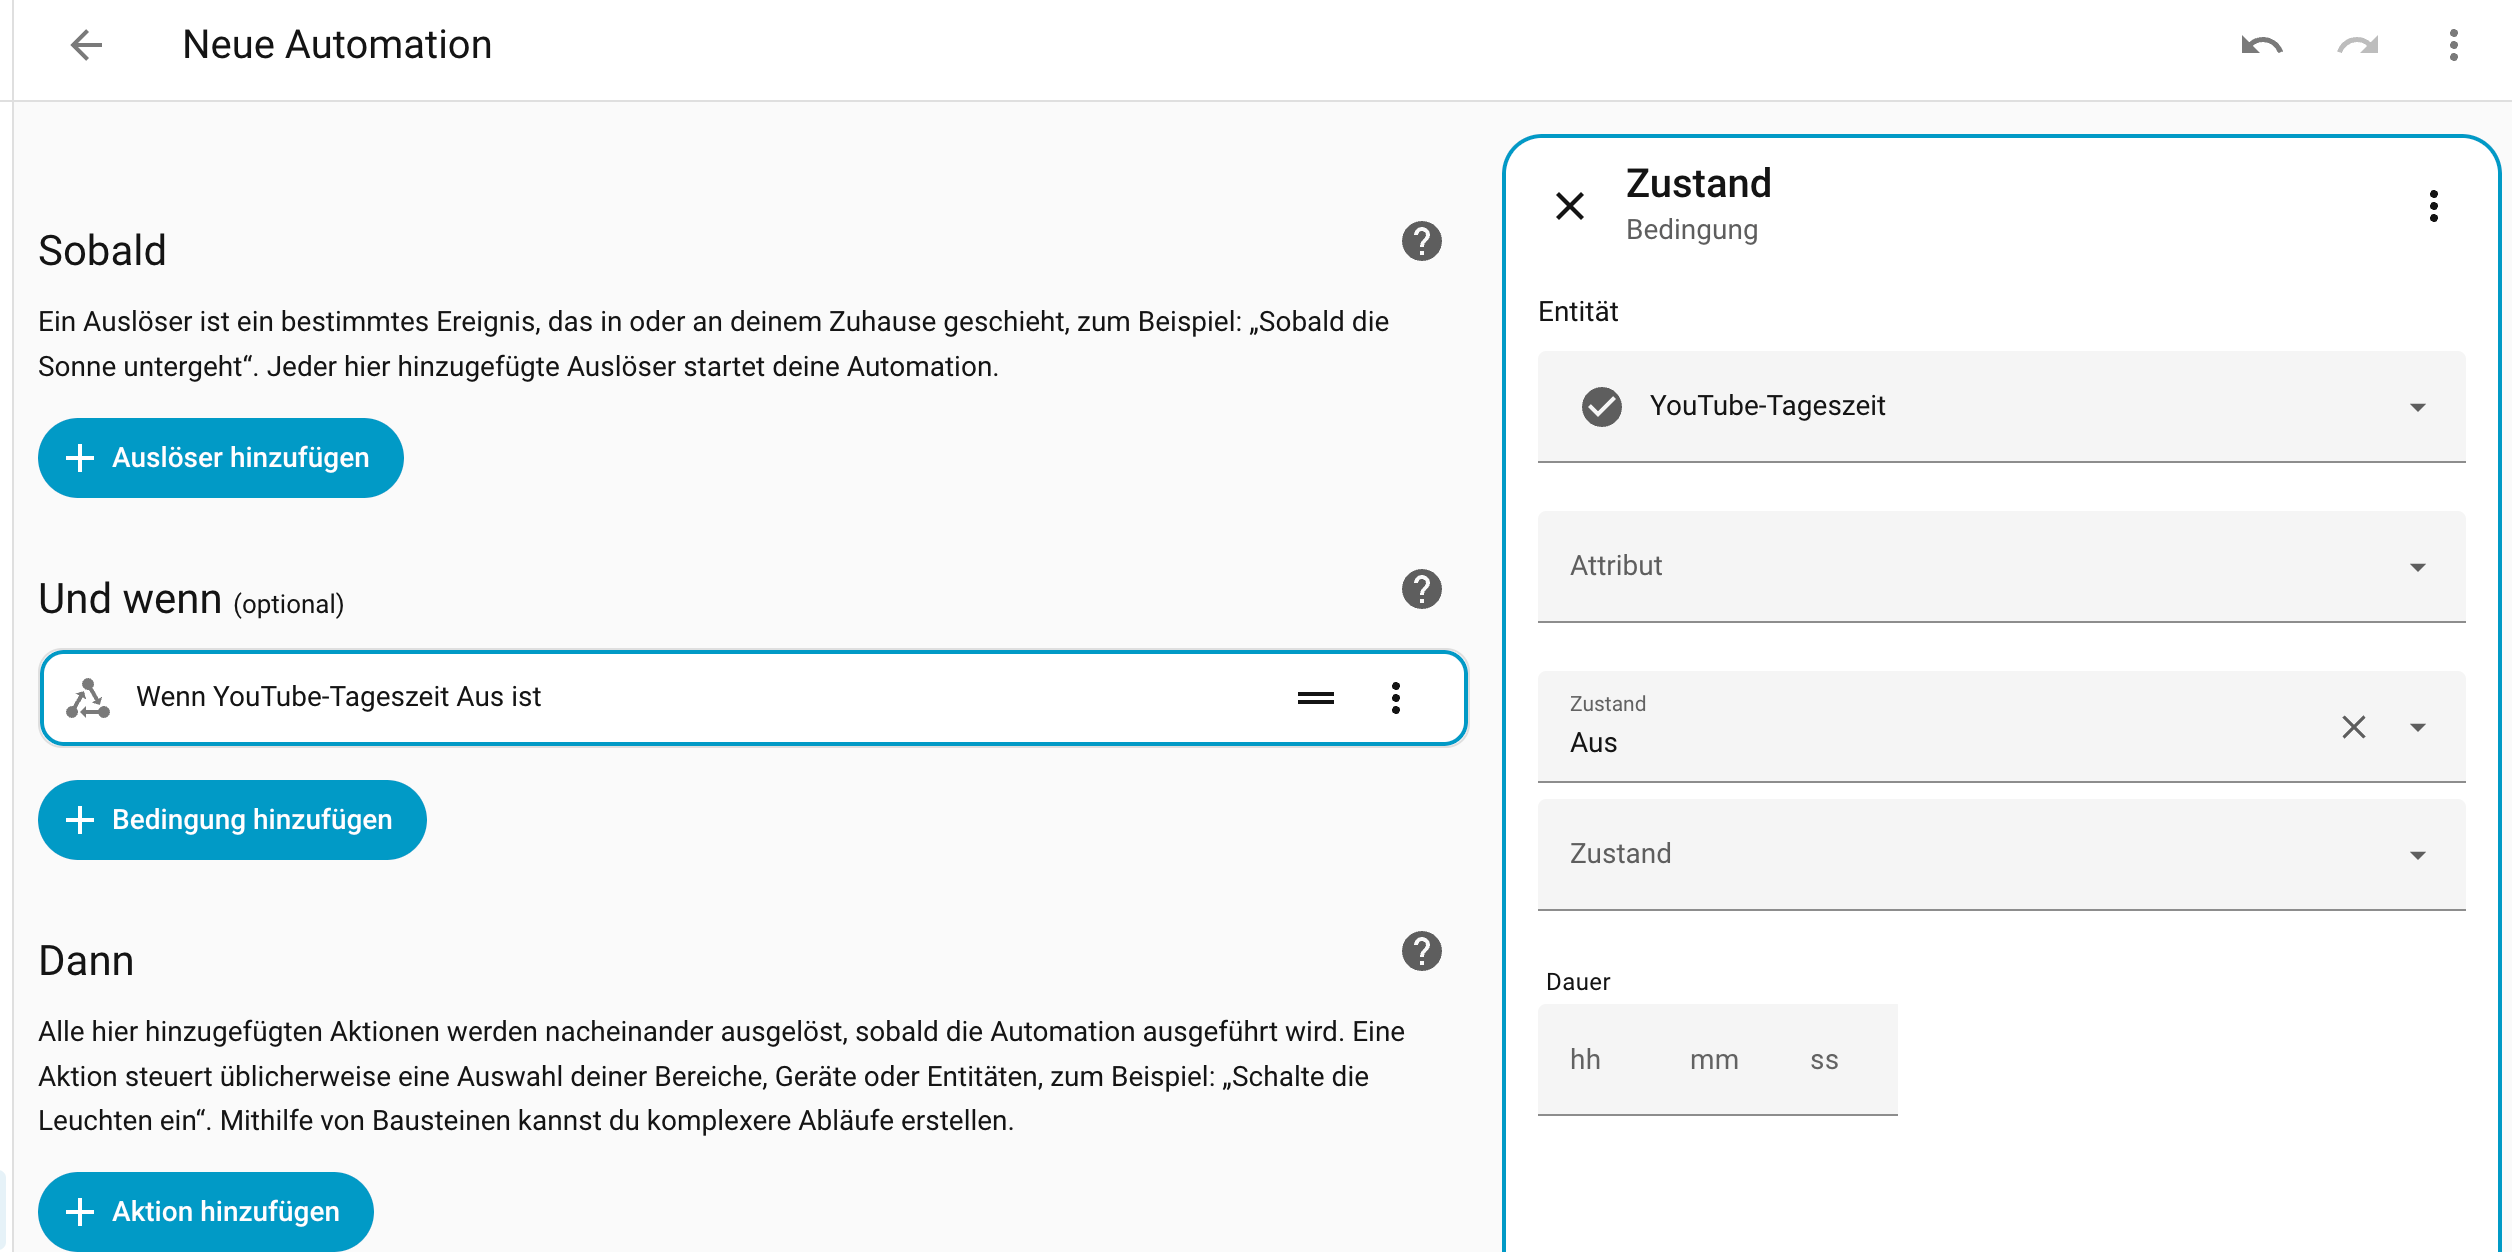Open help for the Sobald section
This screenshot has width=2512, height=1252.
tap(1421, 241)
